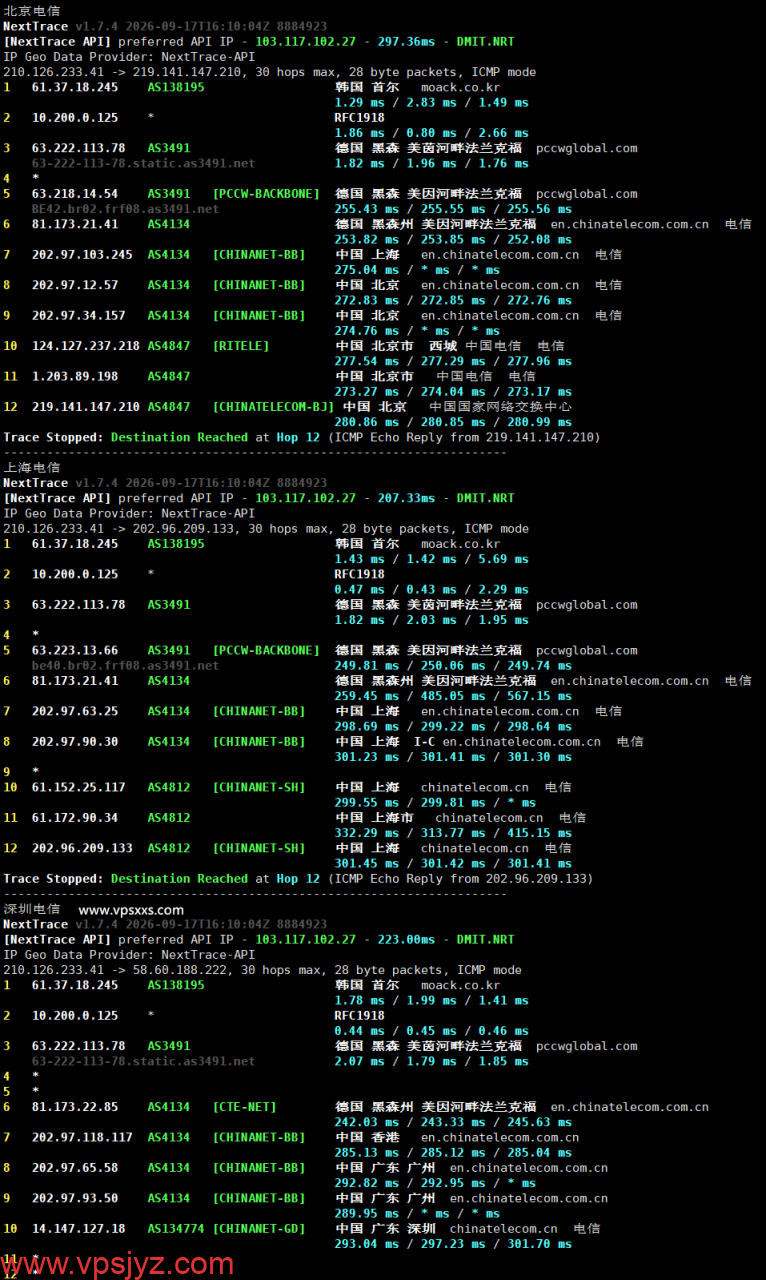
Task: Select hop IP 202.97.34.157
Action: 79,315
